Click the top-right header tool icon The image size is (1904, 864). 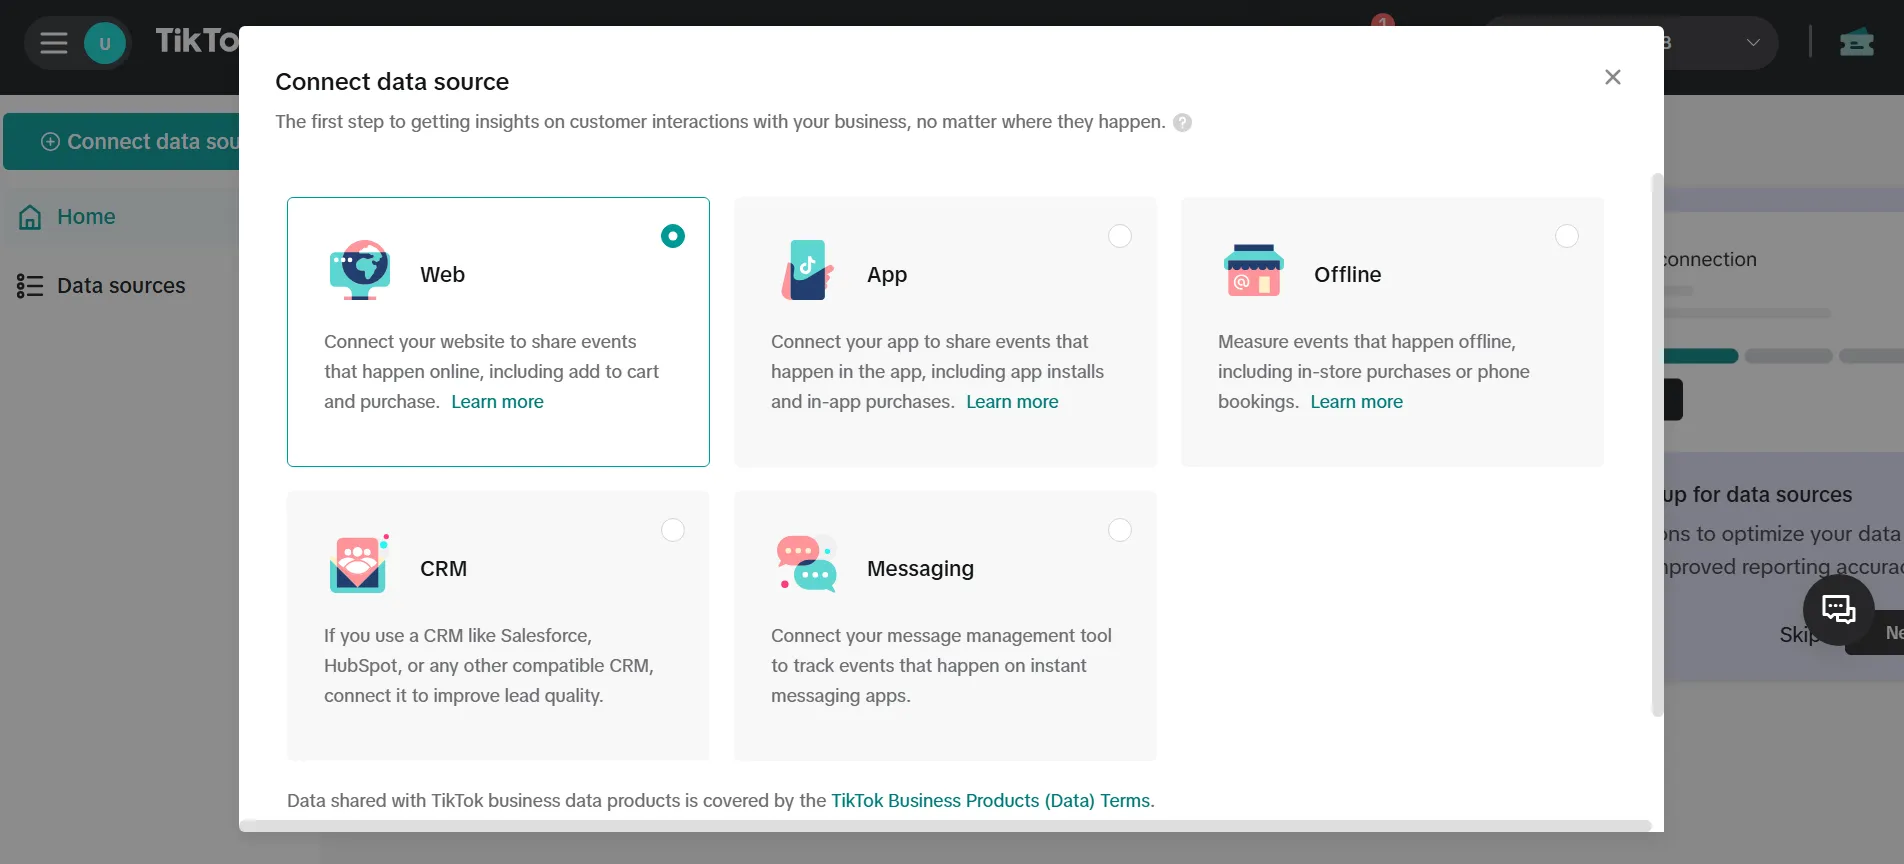[x=1857, y=43]
